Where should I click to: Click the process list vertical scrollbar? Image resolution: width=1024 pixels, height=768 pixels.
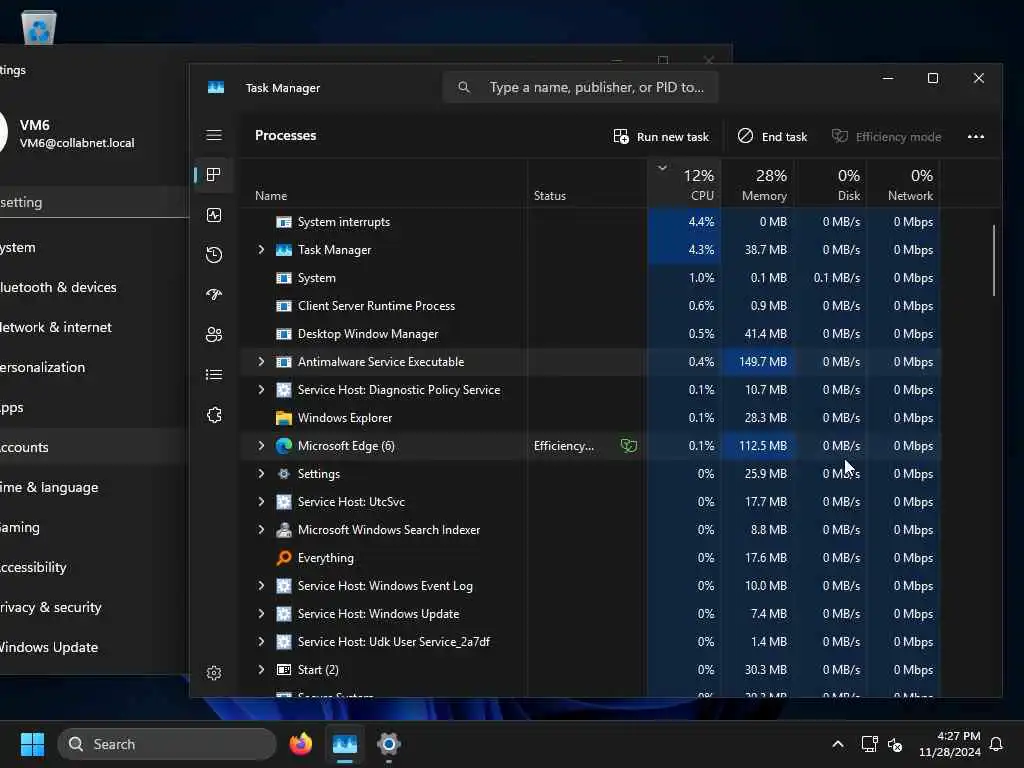point(994,260)
